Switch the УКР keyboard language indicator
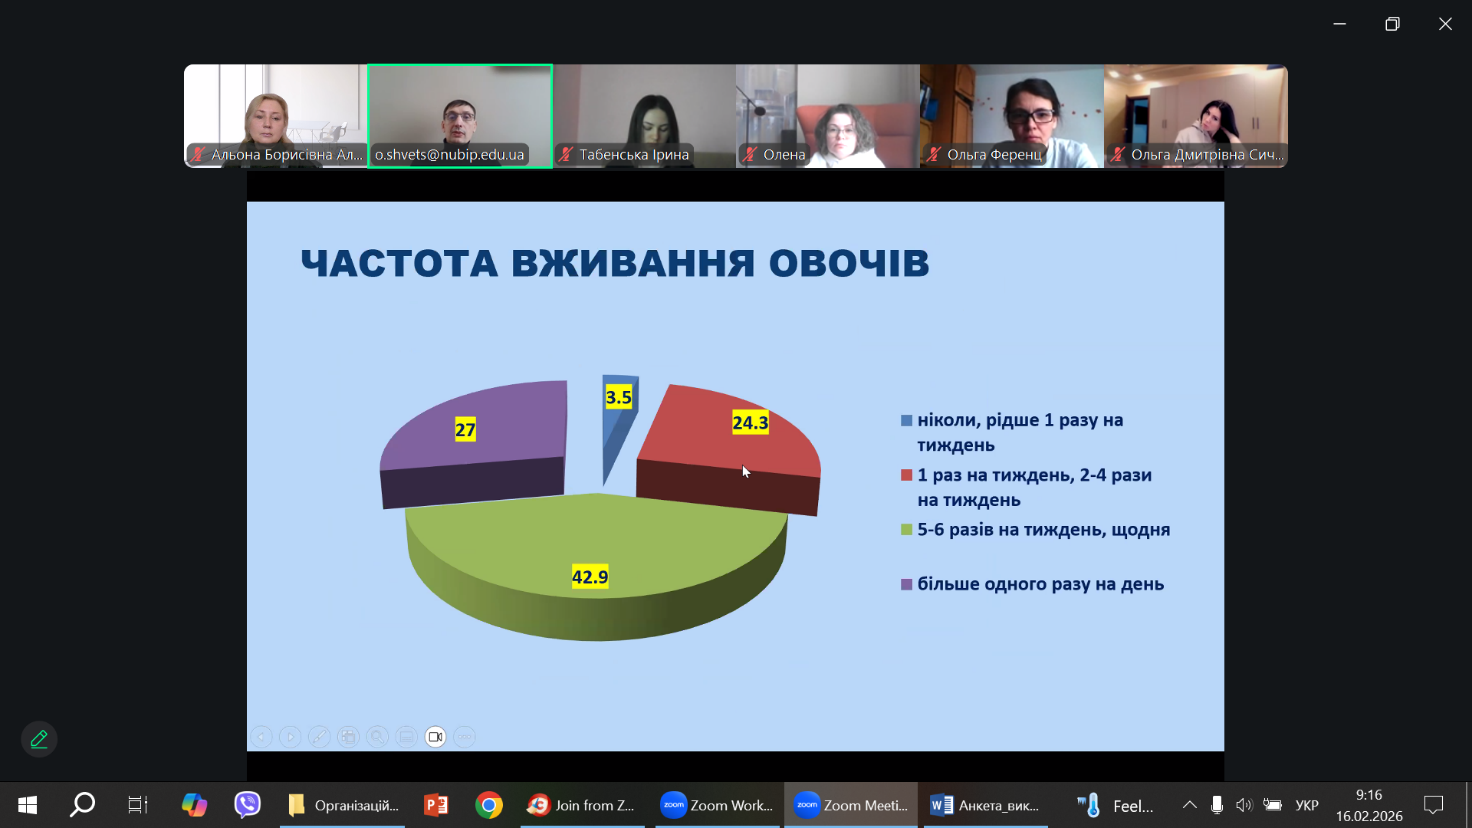1472x828 pixels. coord(1307,805)
